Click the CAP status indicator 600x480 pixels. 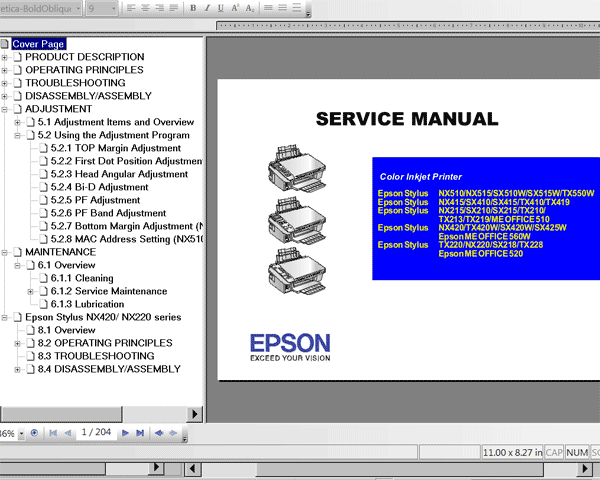(554, 453)
